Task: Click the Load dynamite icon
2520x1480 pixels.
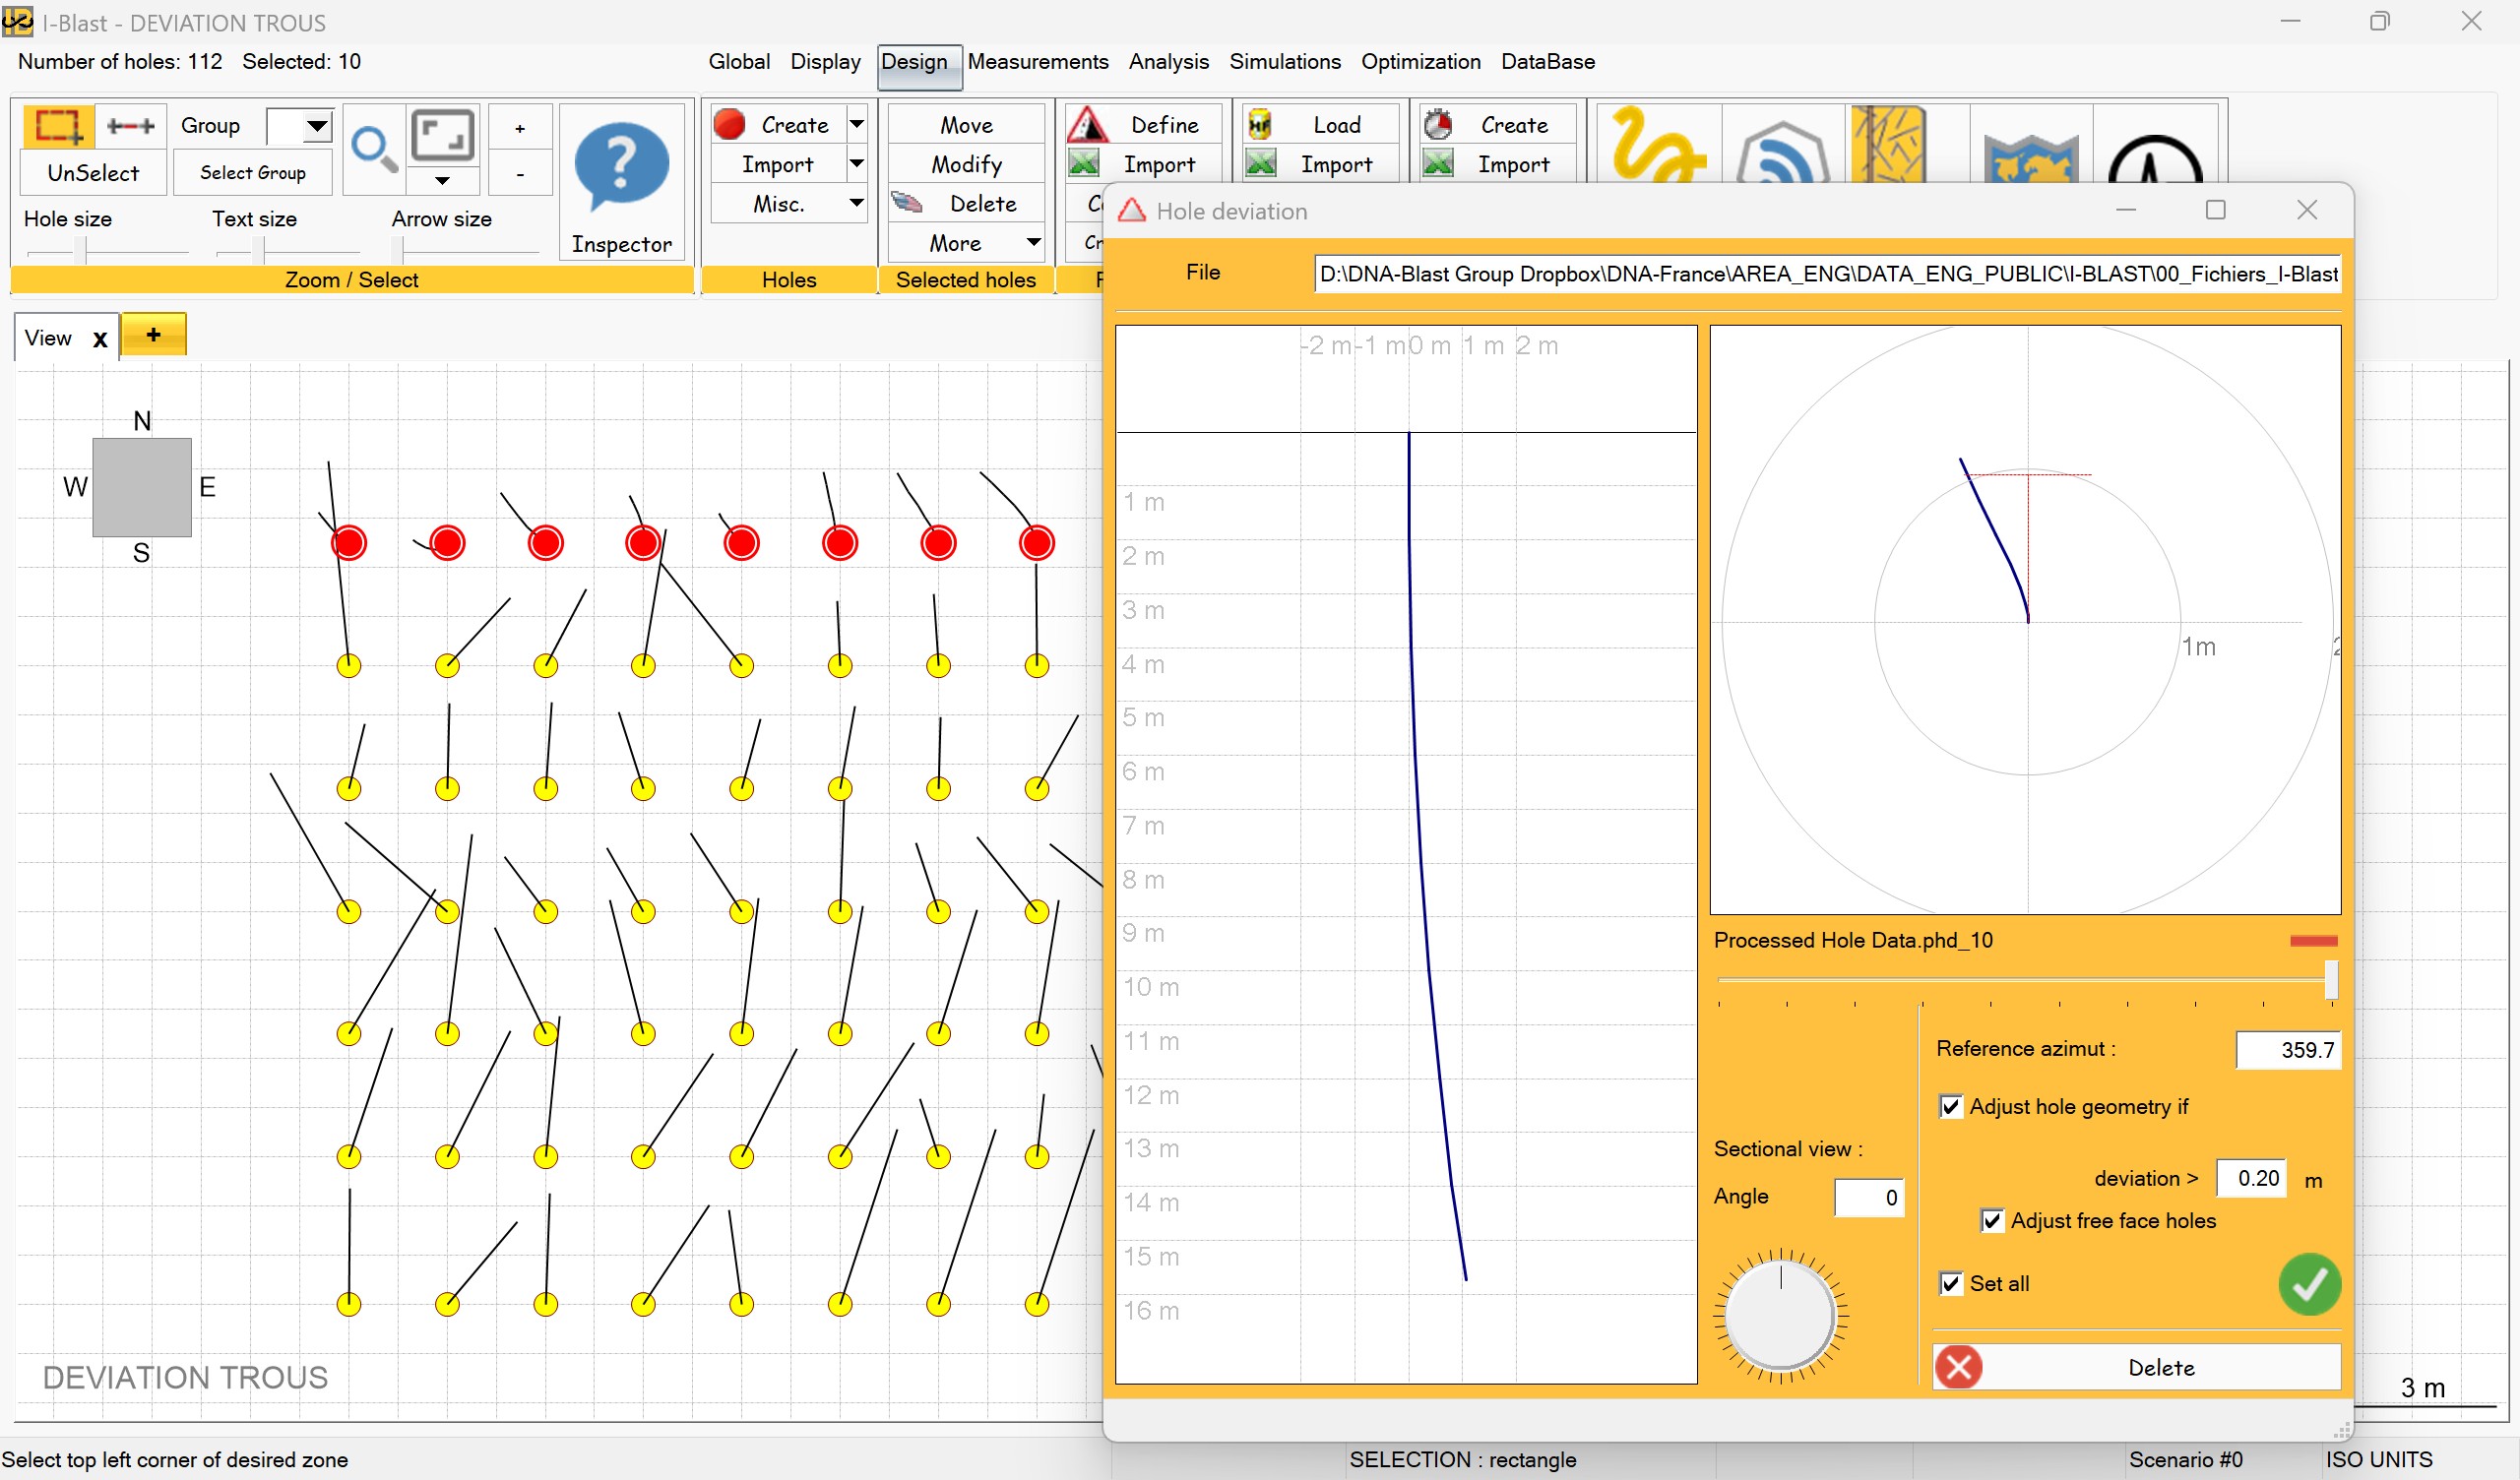Action: pyautogui.click(x=1261, y=123)
